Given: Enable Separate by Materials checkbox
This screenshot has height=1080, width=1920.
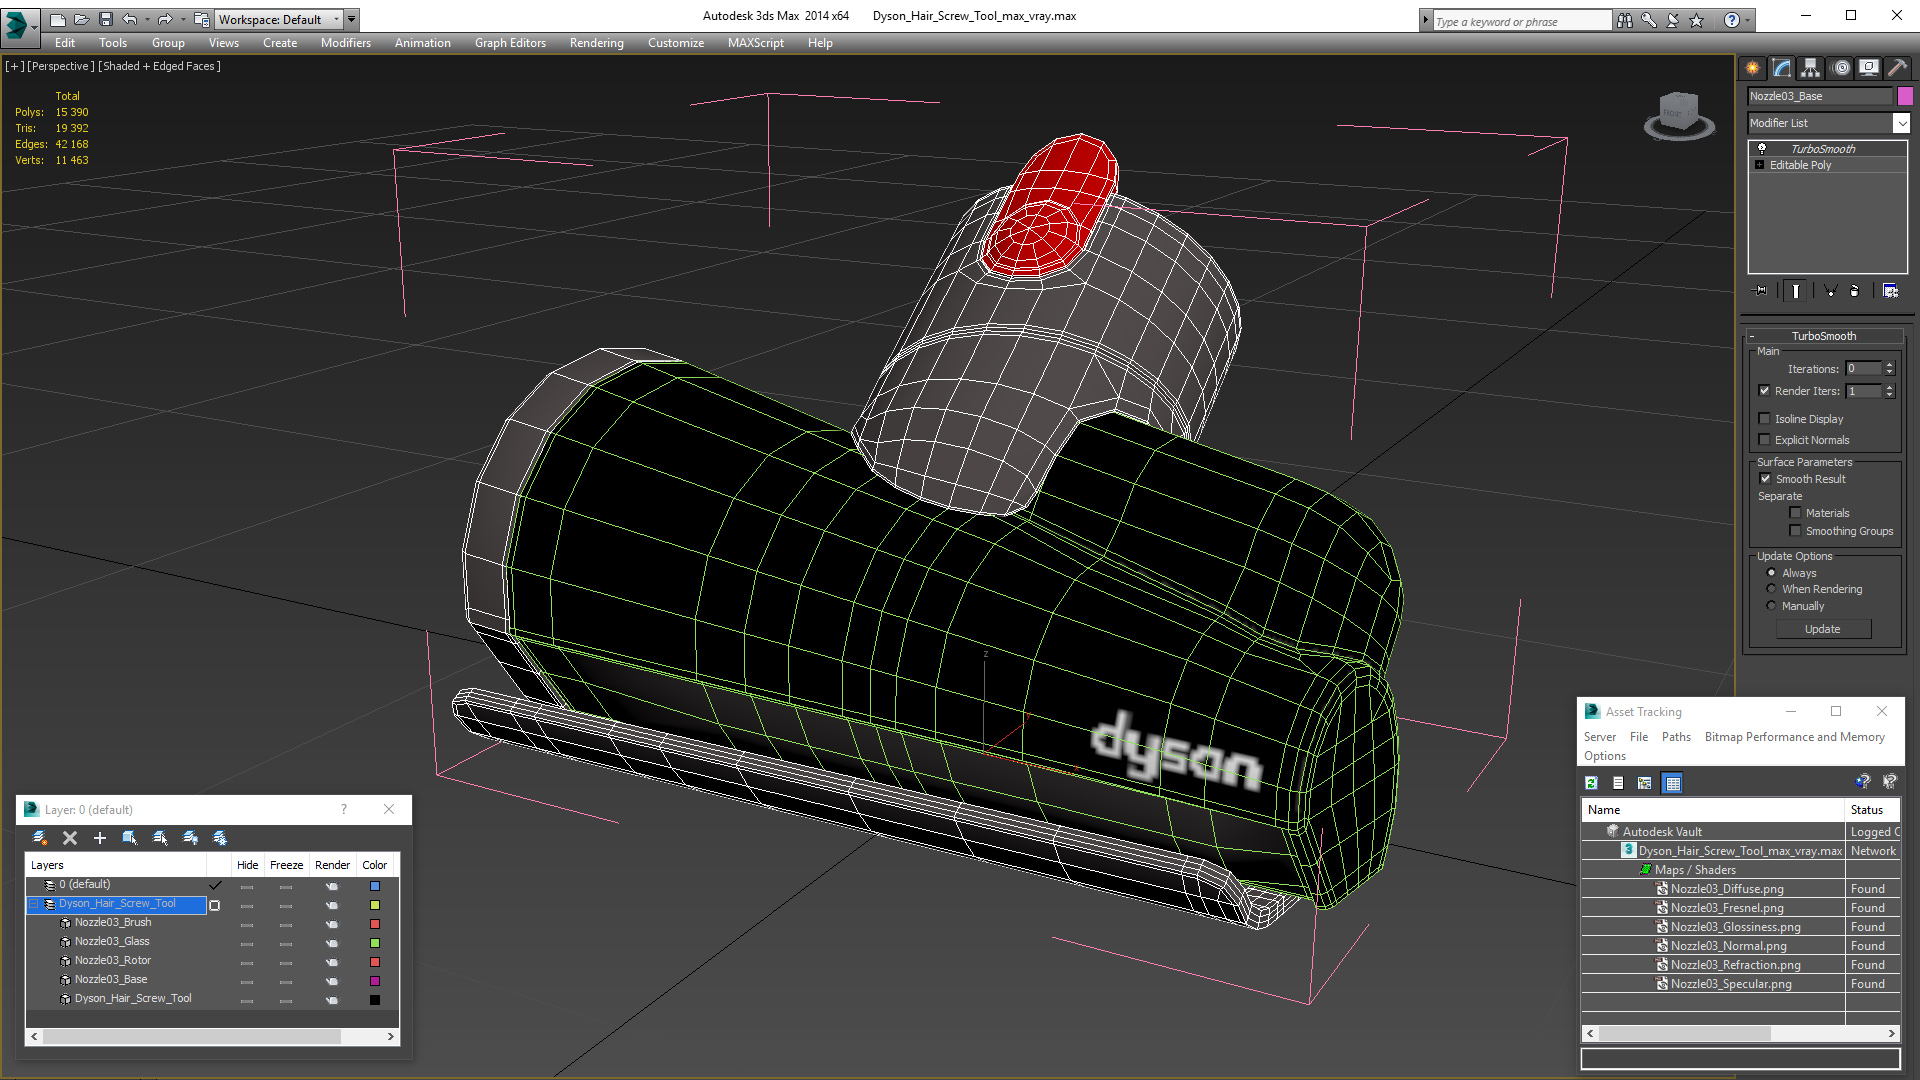Looking at the screenshot, I should [x=1795, y=513].
